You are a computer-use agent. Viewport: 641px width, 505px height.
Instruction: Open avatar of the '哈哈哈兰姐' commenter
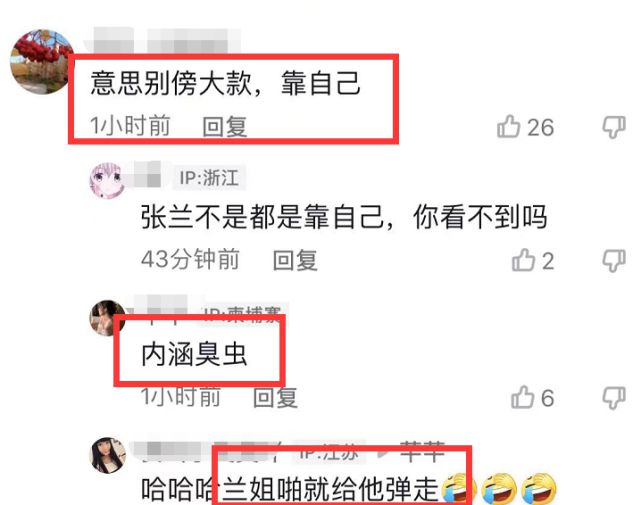[x=108, y=455]
